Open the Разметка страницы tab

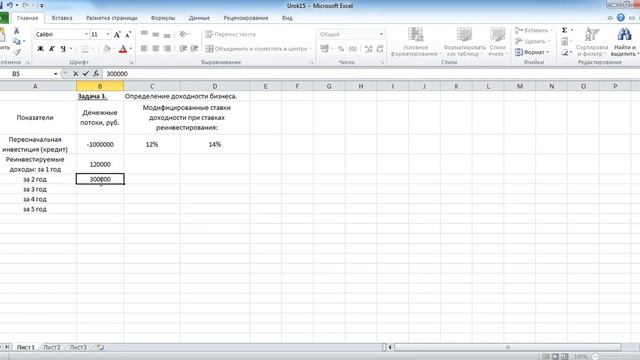pos(111,18)
